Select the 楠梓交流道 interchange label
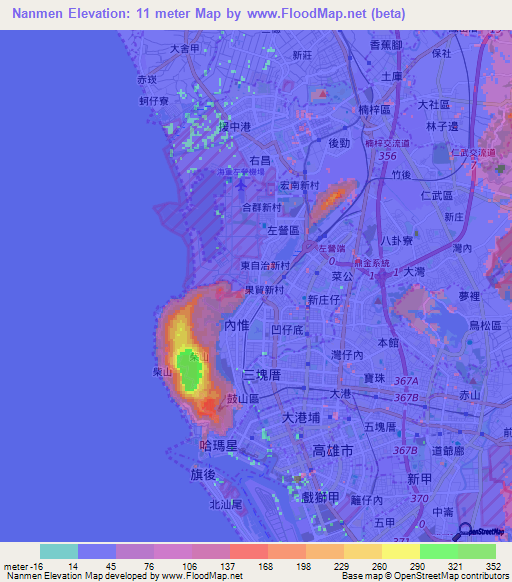 click(x=387, y=143)
